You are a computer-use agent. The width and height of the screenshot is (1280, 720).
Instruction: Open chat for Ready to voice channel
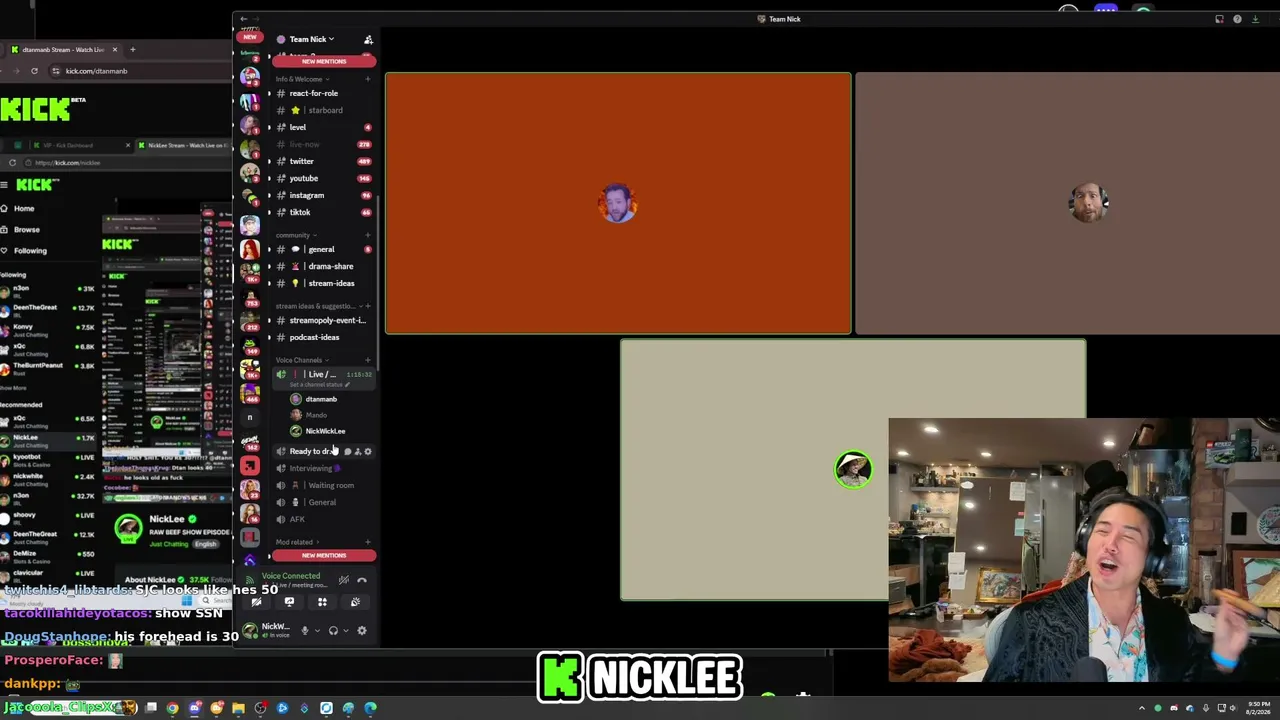pyautogui.click(x=347, y=452)
